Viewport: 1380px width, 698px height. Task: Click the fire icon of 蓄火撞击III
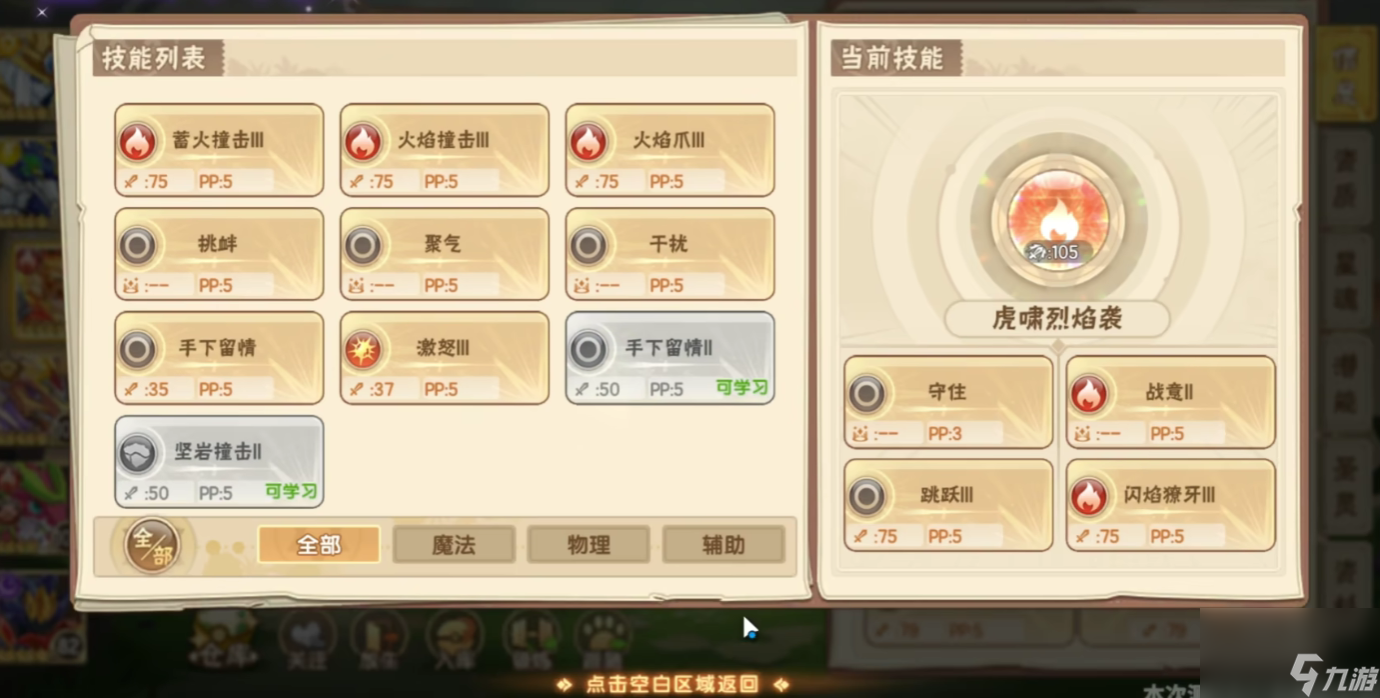pyautogui.click(x=137, y=142)
